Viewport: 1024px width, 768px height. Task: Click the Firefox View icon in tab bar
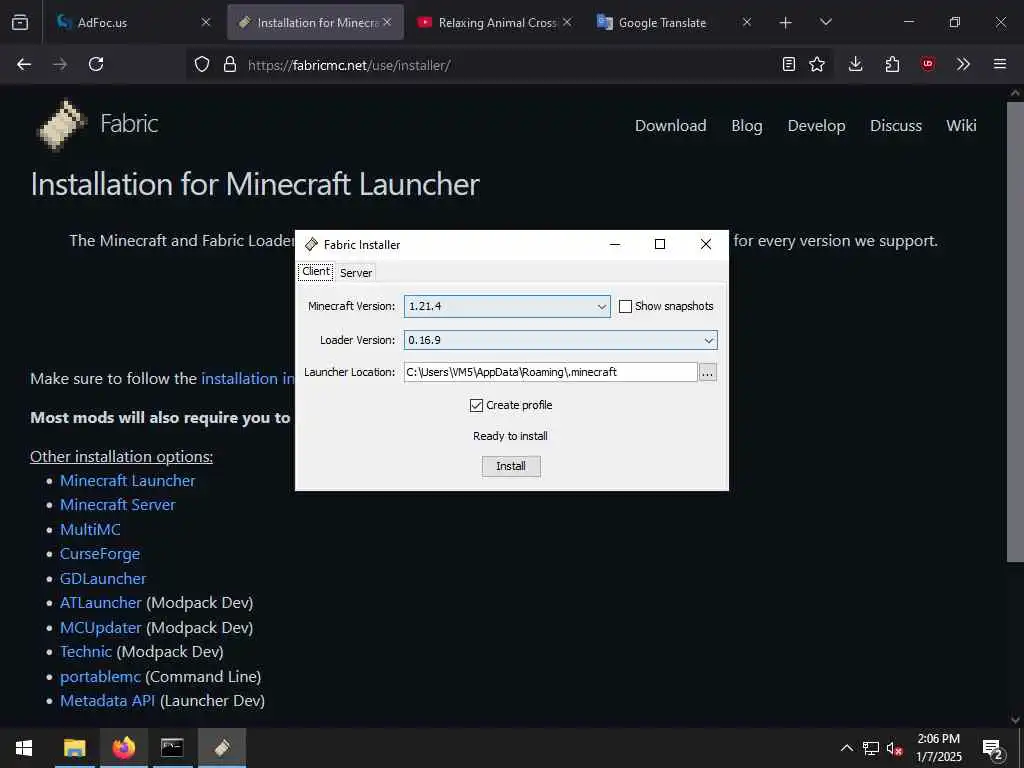pos(20,22)
